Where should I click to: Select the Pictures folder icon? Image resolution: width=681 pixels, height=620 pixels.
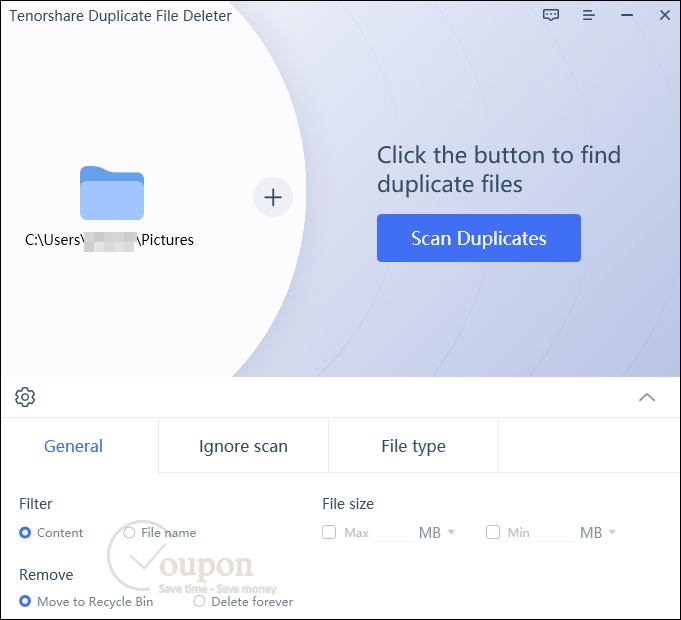point(112,193)
